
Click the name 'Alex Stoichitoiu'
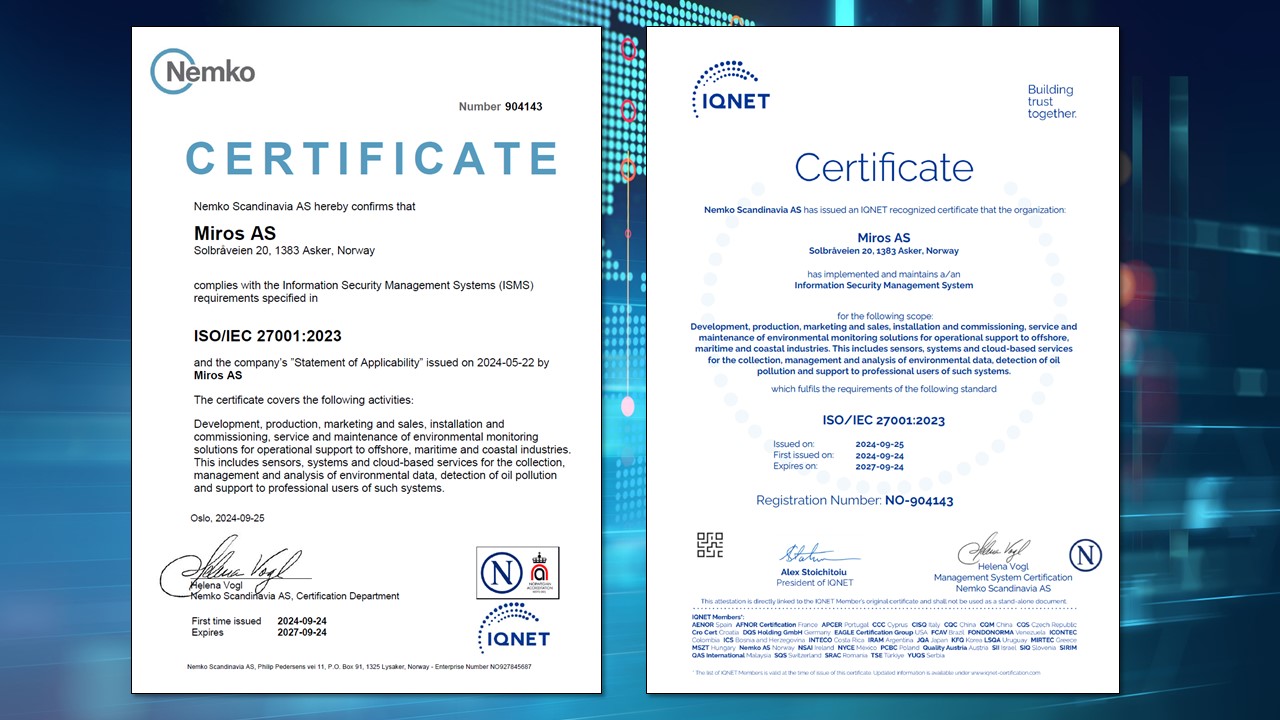(814, 572)
